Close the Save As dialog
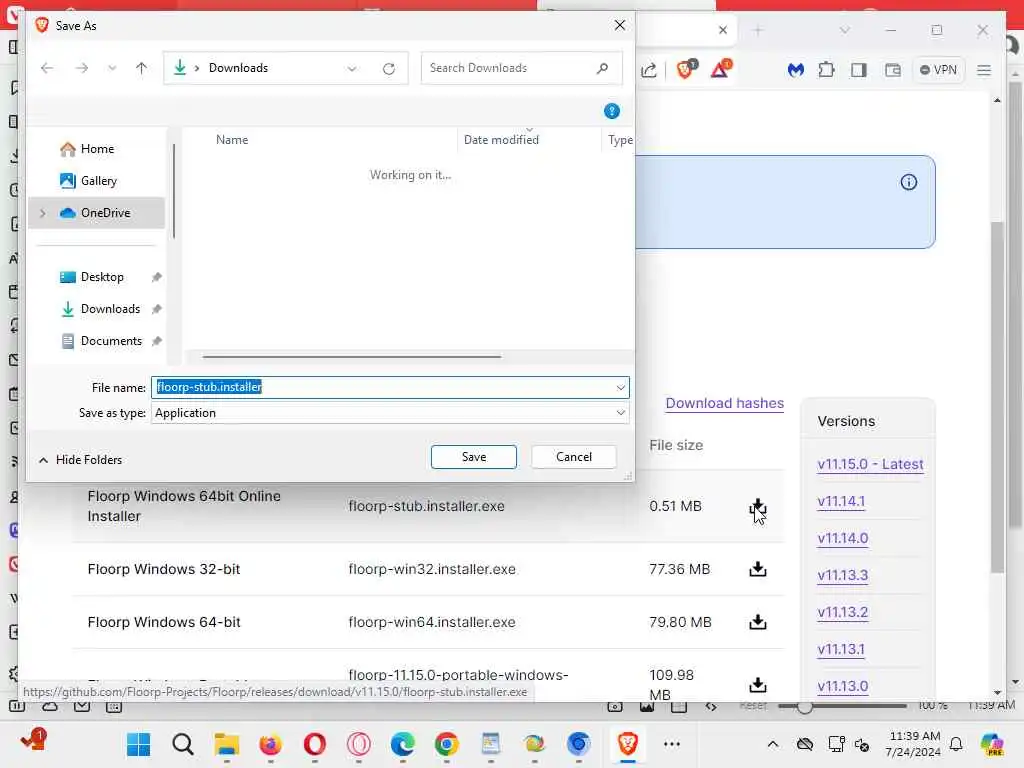1024x768 pixels. (619, 25)
